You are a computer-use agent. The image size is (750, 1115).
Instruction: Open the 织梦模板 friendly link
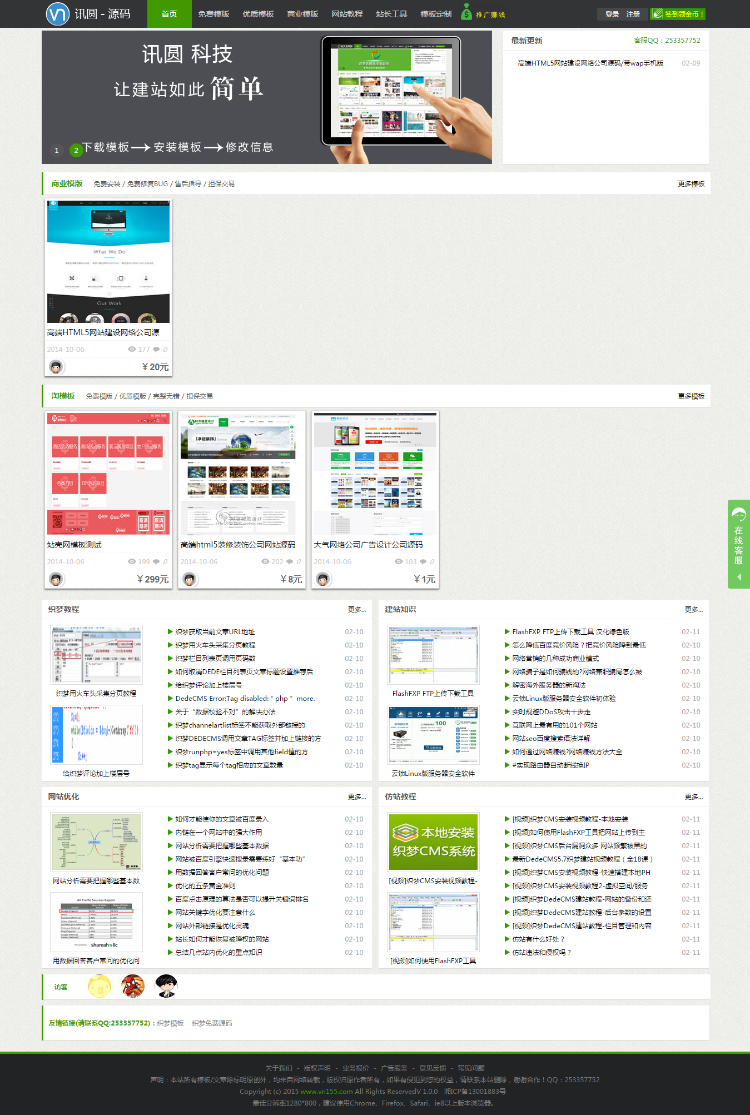170,1023
